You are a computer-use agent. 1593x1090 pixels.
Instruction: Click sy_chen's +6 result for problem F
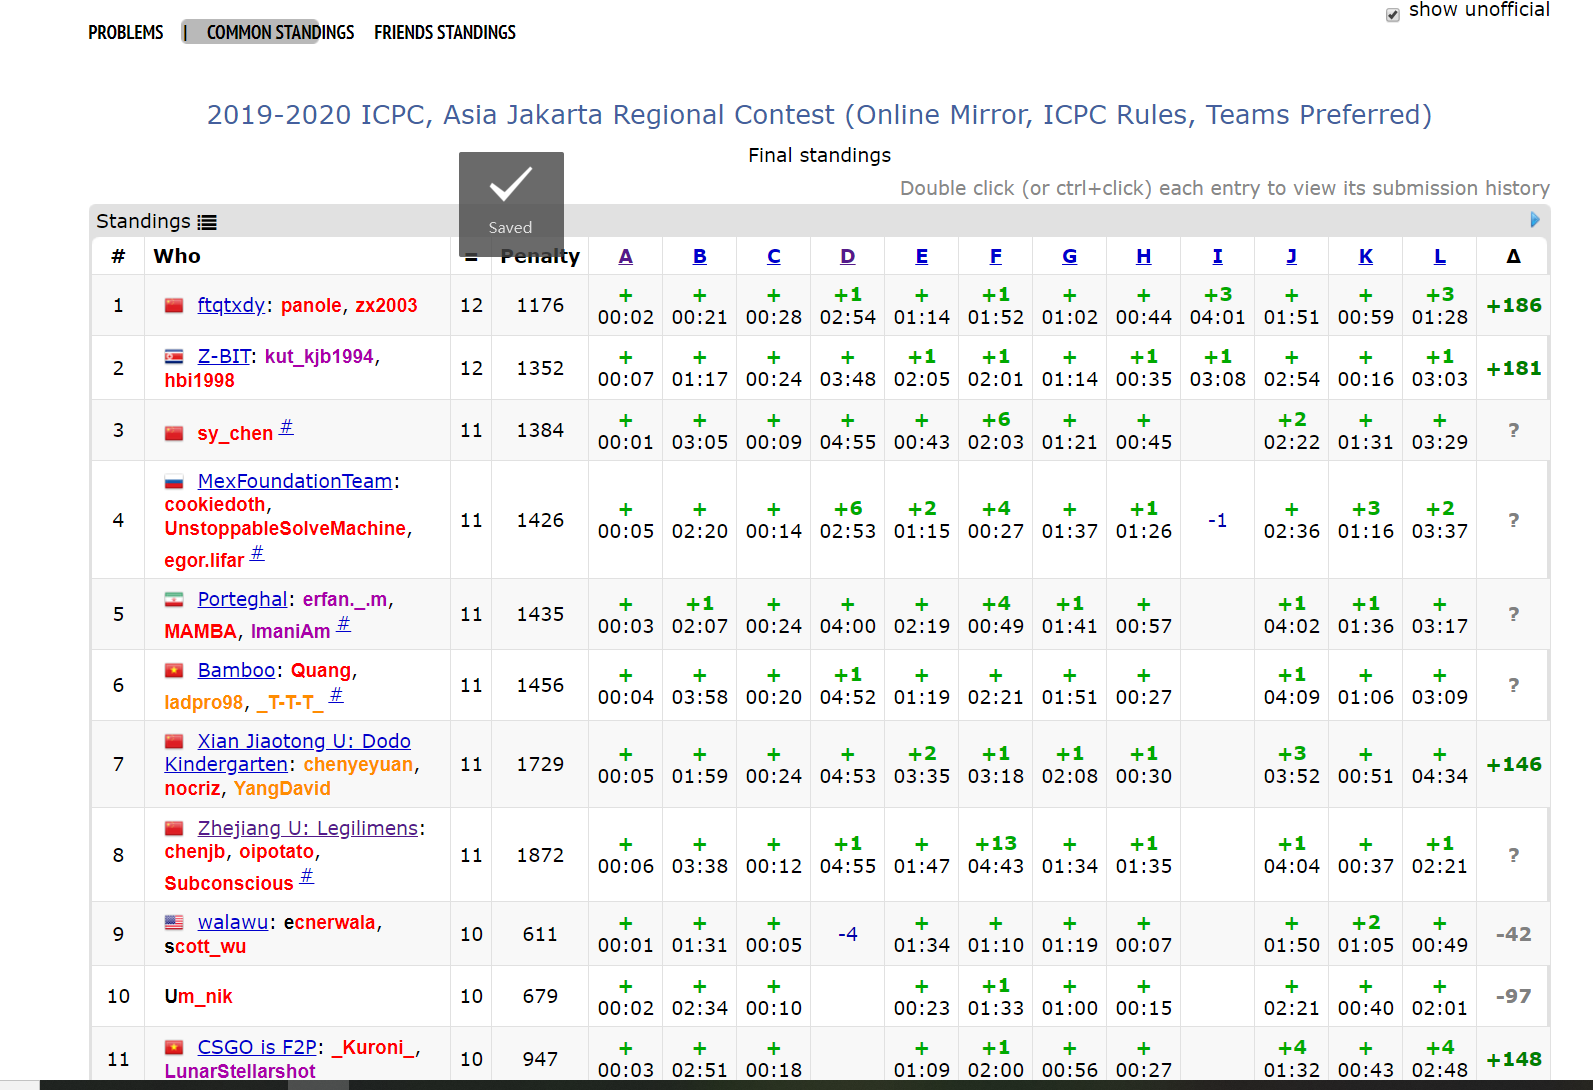coord(996,431)
